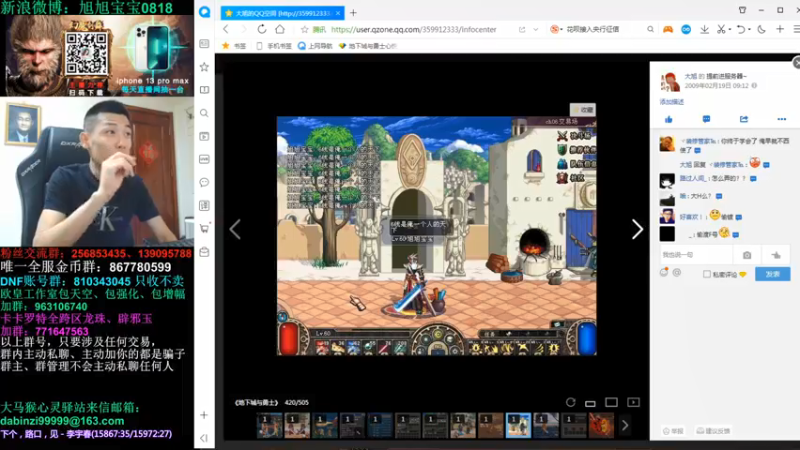The width and height of the screenshot is (800, 450).
Task: Click the comment input field
Action: 695,255
